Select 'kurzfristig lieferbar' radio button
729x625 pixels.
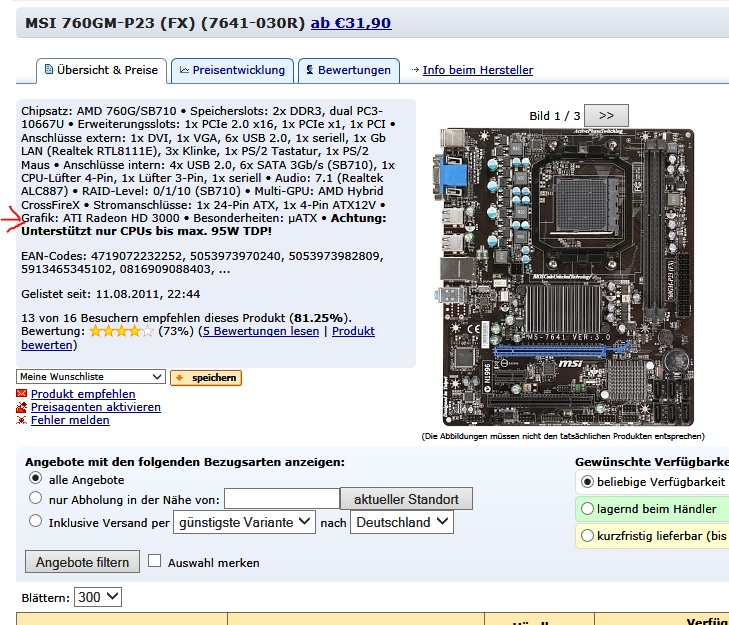coord(587,536)
